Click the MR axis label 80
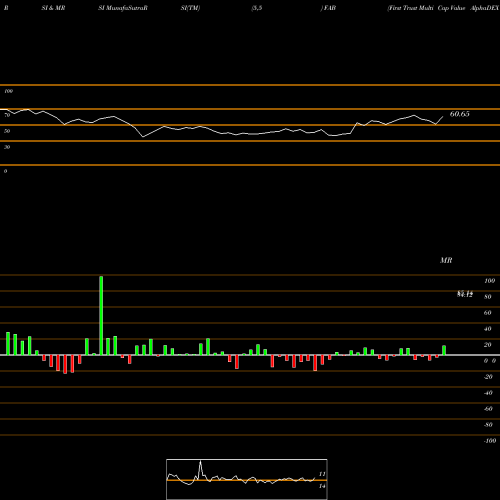 (x=488, y=297)
